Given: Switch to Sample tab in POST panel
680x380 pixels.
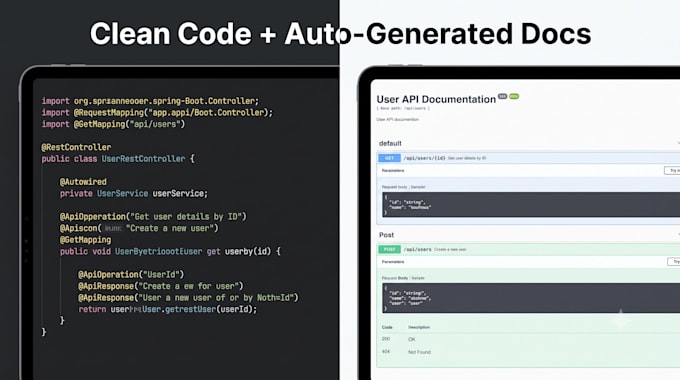Looking at the screenshot, I should tap(418, 278).
